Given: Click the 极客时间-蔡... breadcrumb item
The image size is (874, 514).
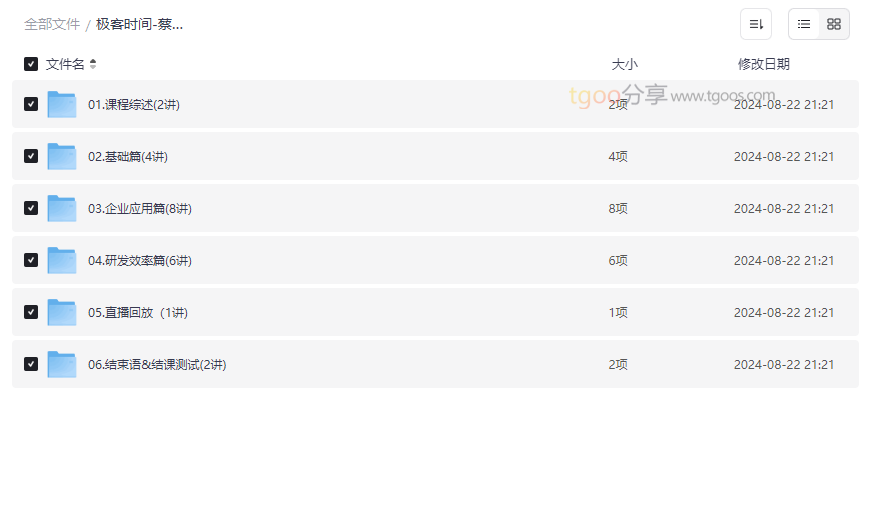Looking at the screenshot, I should 139,24.
